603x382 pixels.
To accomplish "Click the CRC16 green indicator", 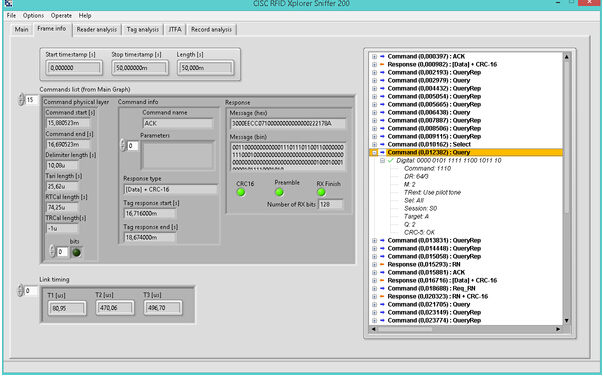I will (241, 192).
